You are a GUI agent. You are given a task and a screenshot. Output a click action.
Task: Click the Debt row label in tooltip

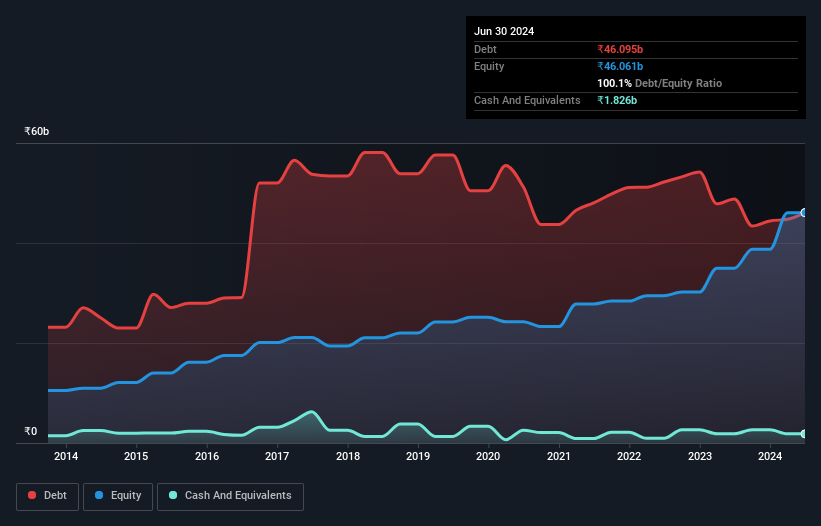tap(485, 49)
